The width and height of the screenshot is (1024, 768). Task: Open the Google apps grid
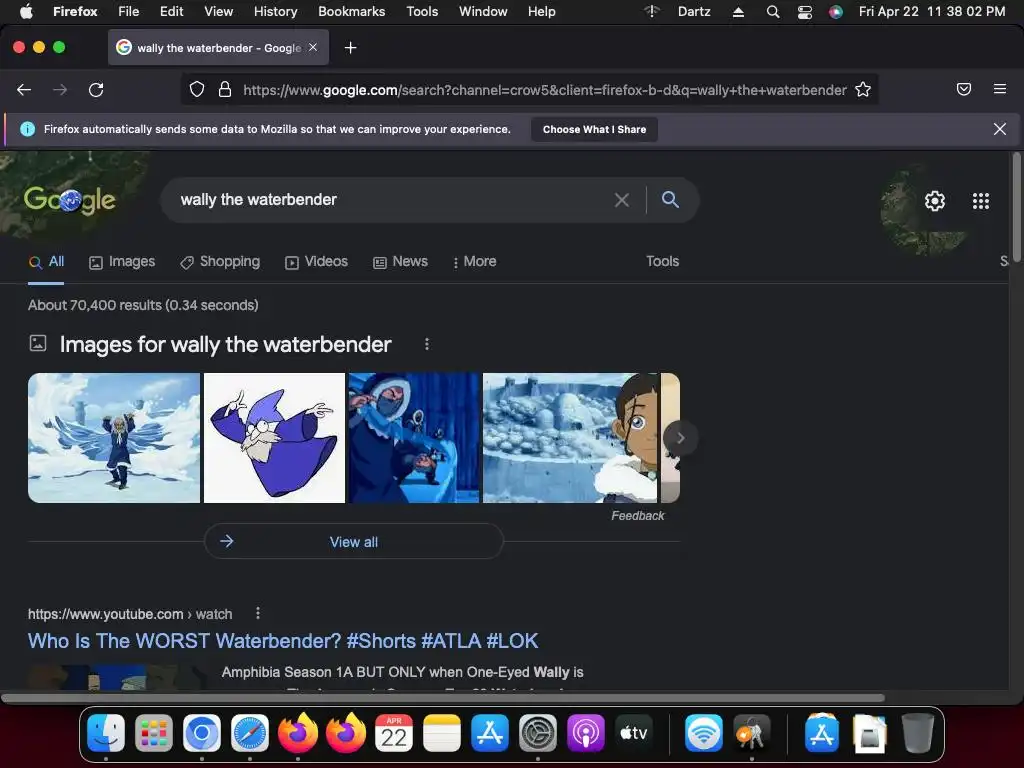[980, 200]
